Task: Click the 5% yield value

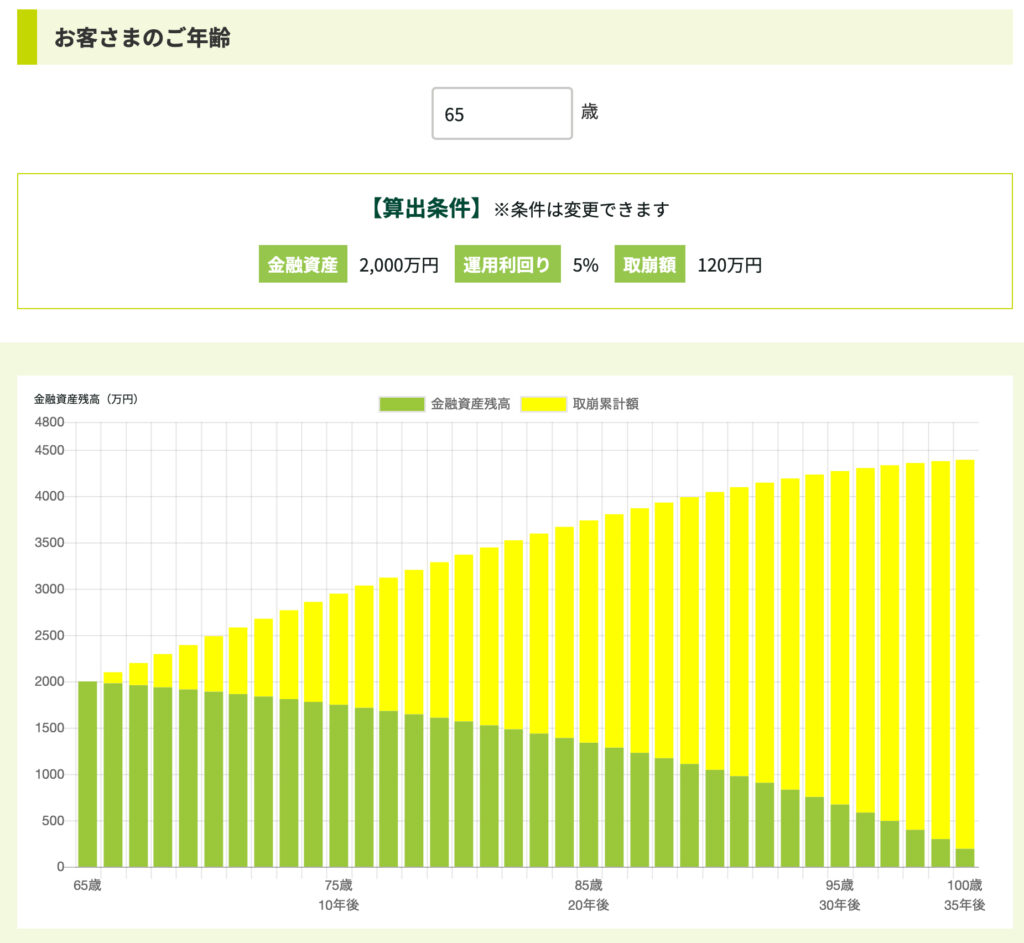Action: [x=585, y=265]
